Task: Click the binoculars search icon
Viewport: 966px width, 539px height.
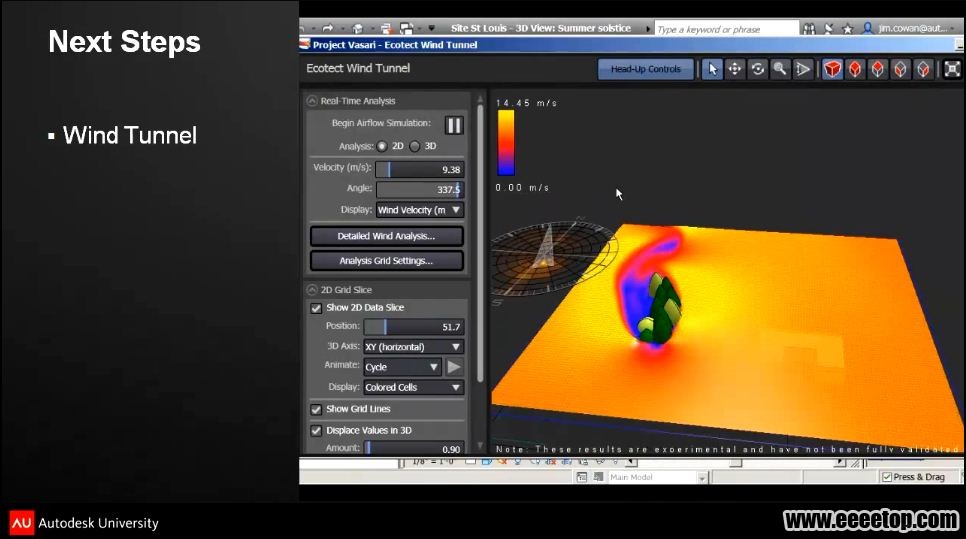Action: [x=809, y=28]
